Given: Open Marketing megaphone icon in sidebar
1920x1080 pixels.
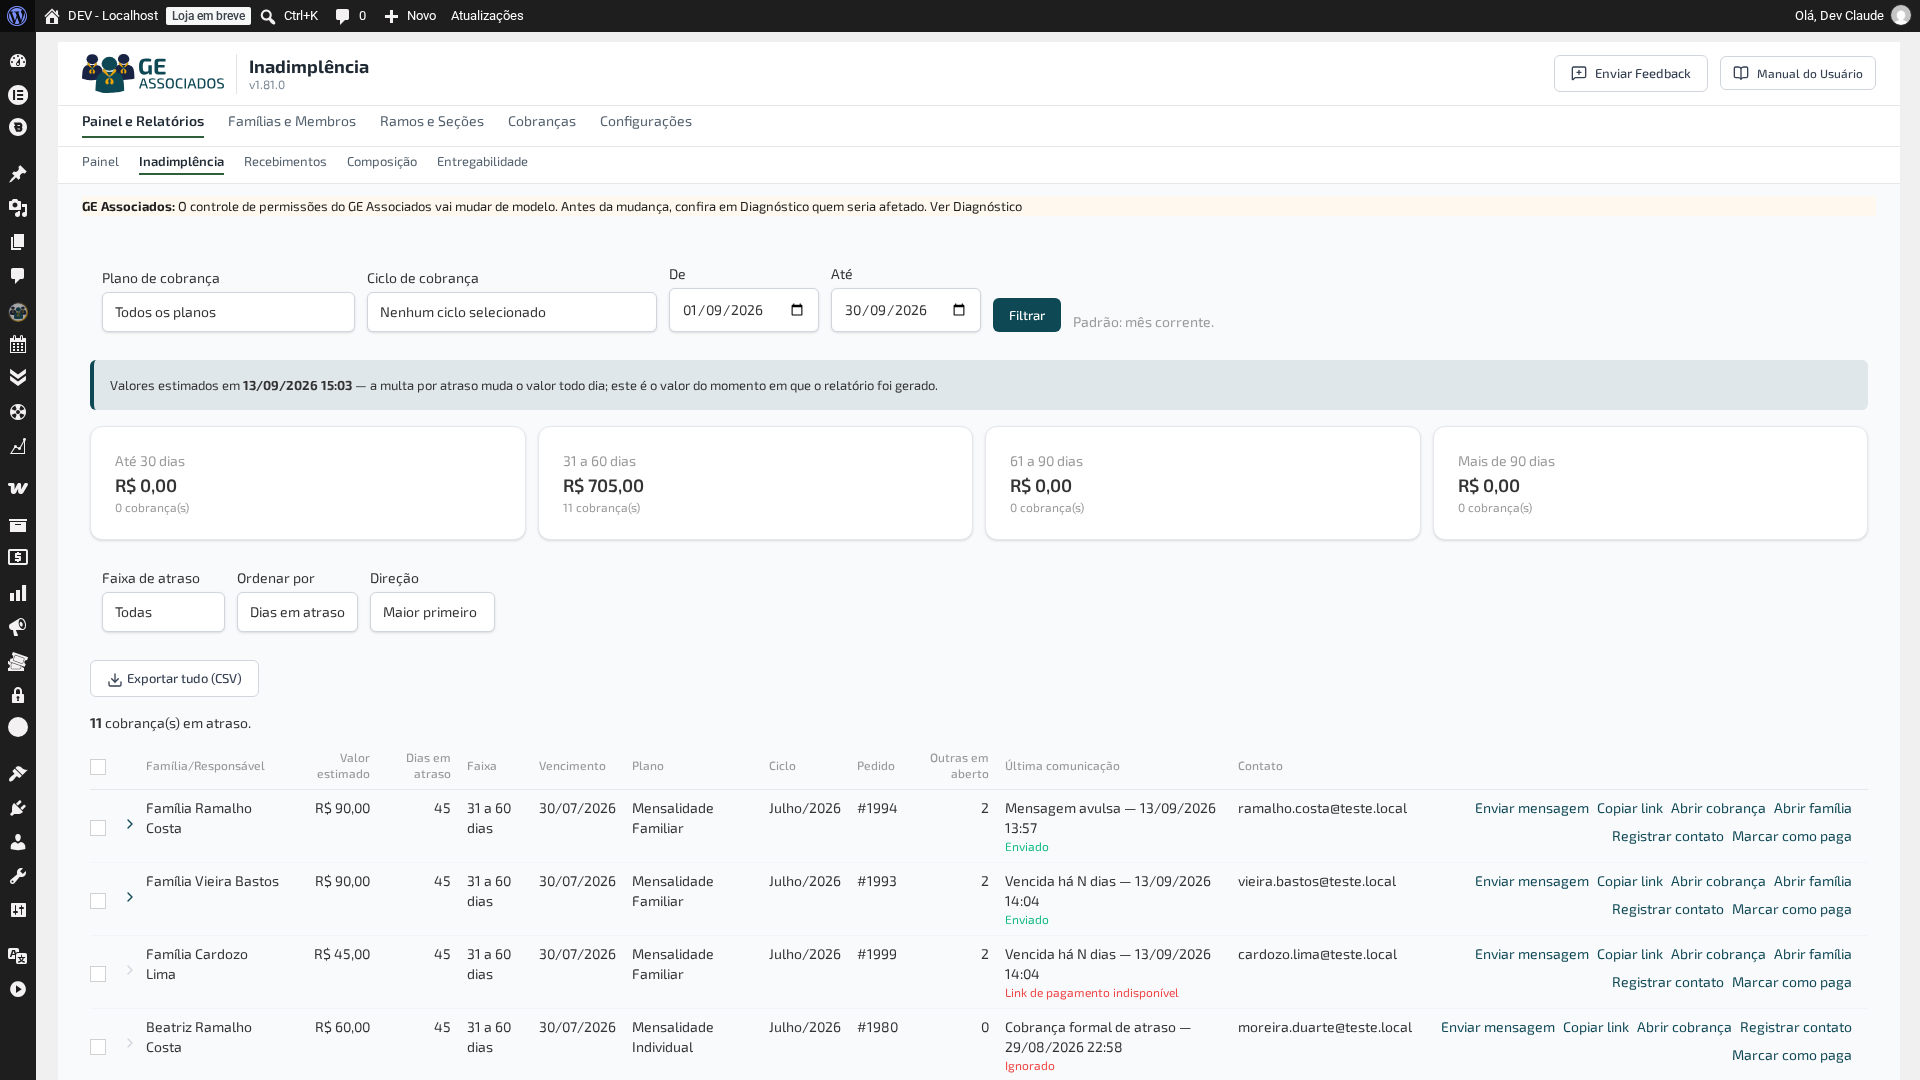Looking at the screenshot, I should [18, 628].
